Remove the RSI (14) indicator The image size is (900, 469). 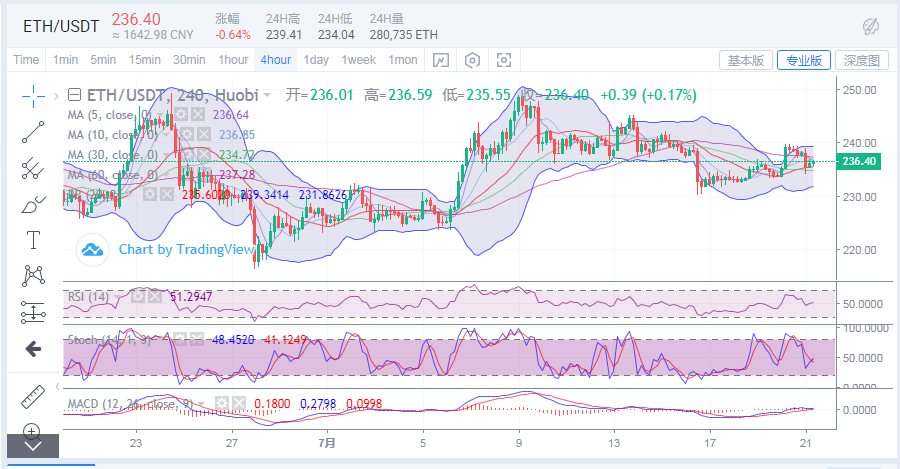pos(155,296)
